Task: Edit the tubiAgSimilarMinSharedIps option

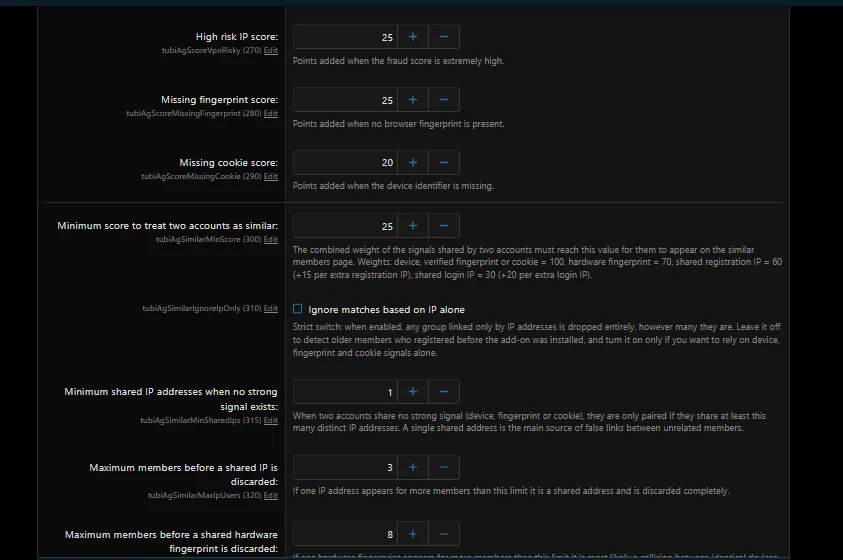Action: tap(270, 420)
